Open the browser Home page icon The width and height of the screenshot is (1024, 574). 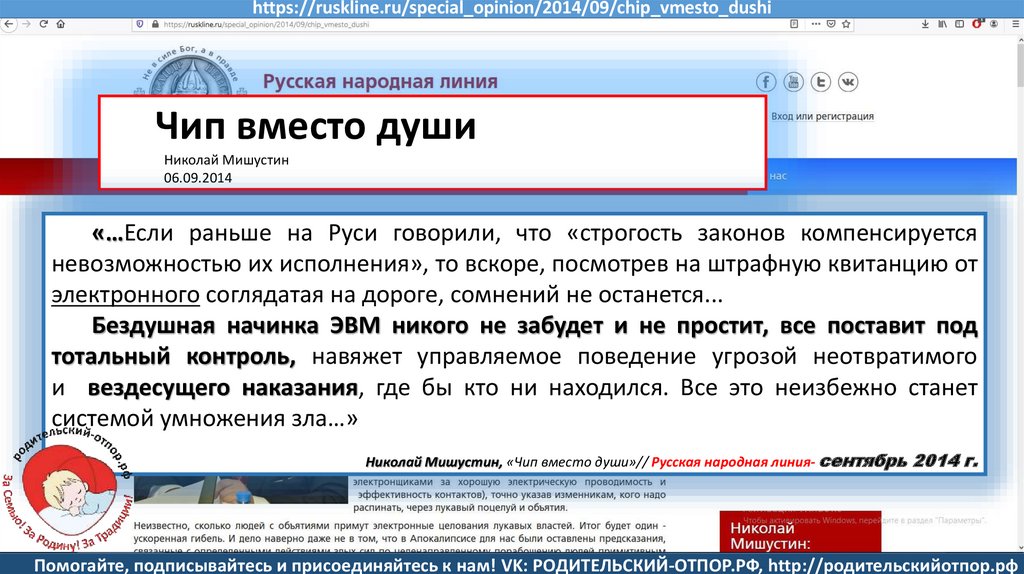[x=61, y=24]
